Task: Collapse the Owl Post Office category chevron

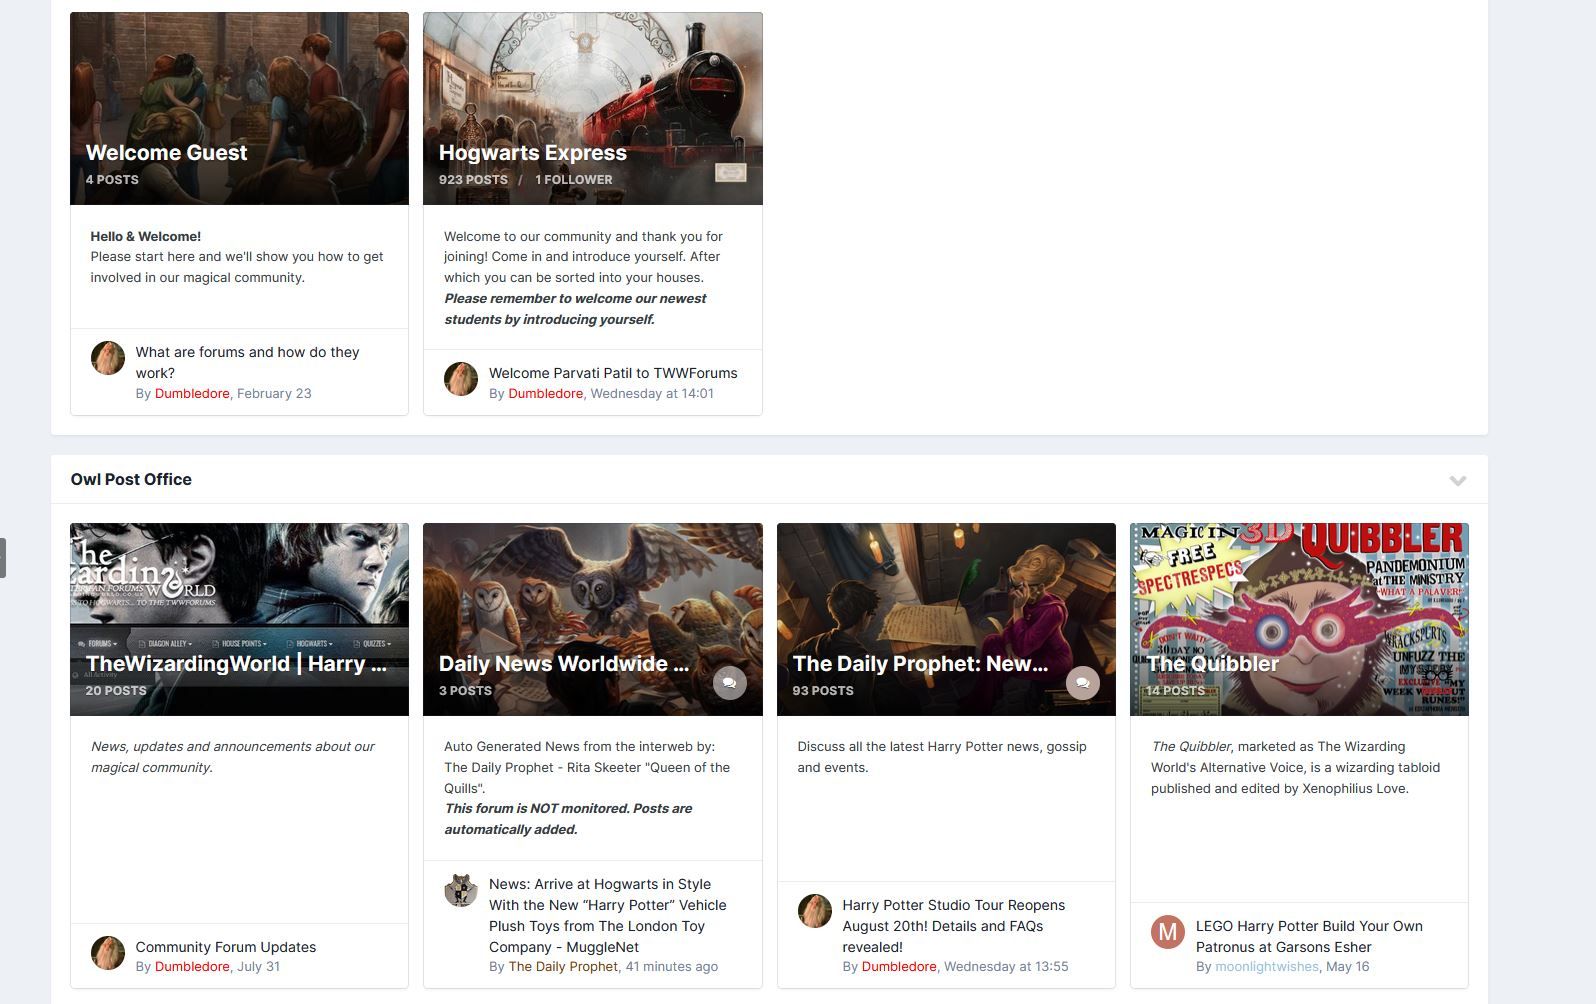Action: coord(1458,480)
